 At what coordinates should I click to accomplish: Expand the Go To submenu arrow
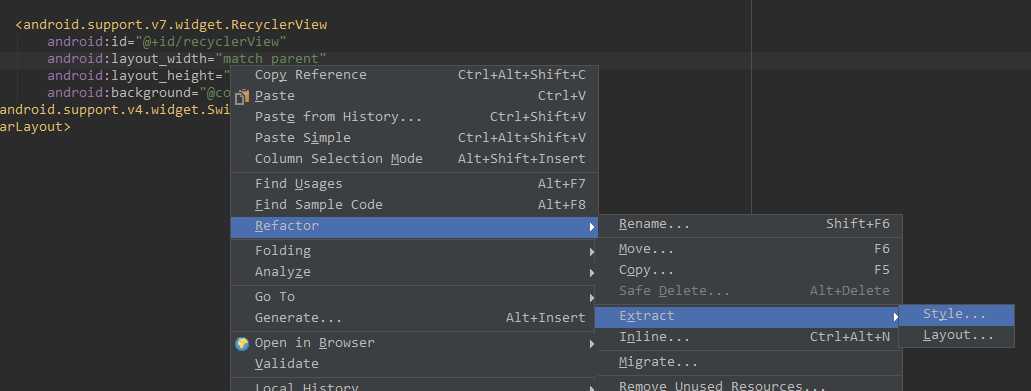(x=592, y=297)
